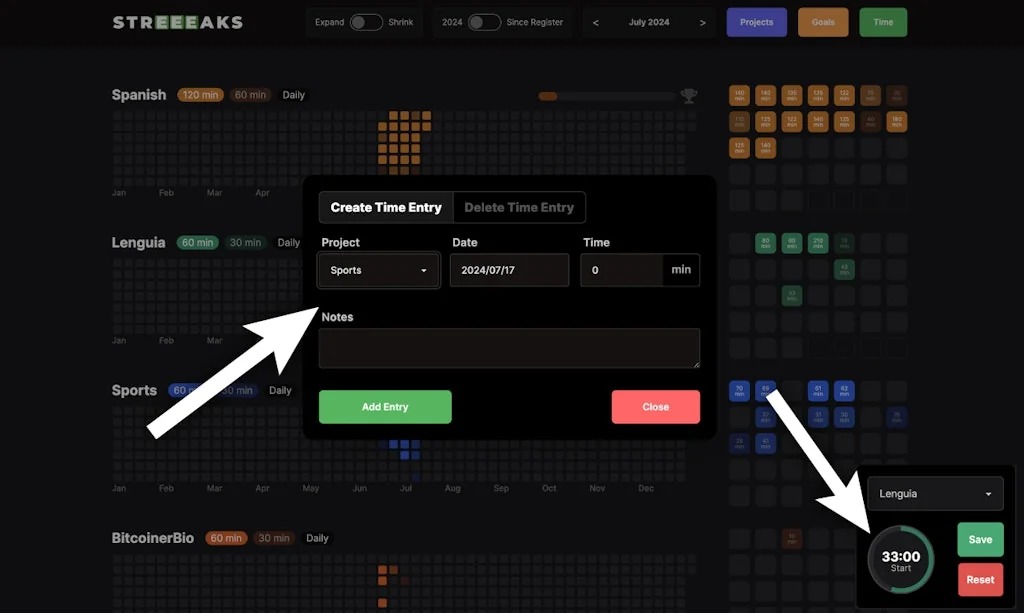
Task: Open the Lenguia project selector near the timer
Action: 934,493
